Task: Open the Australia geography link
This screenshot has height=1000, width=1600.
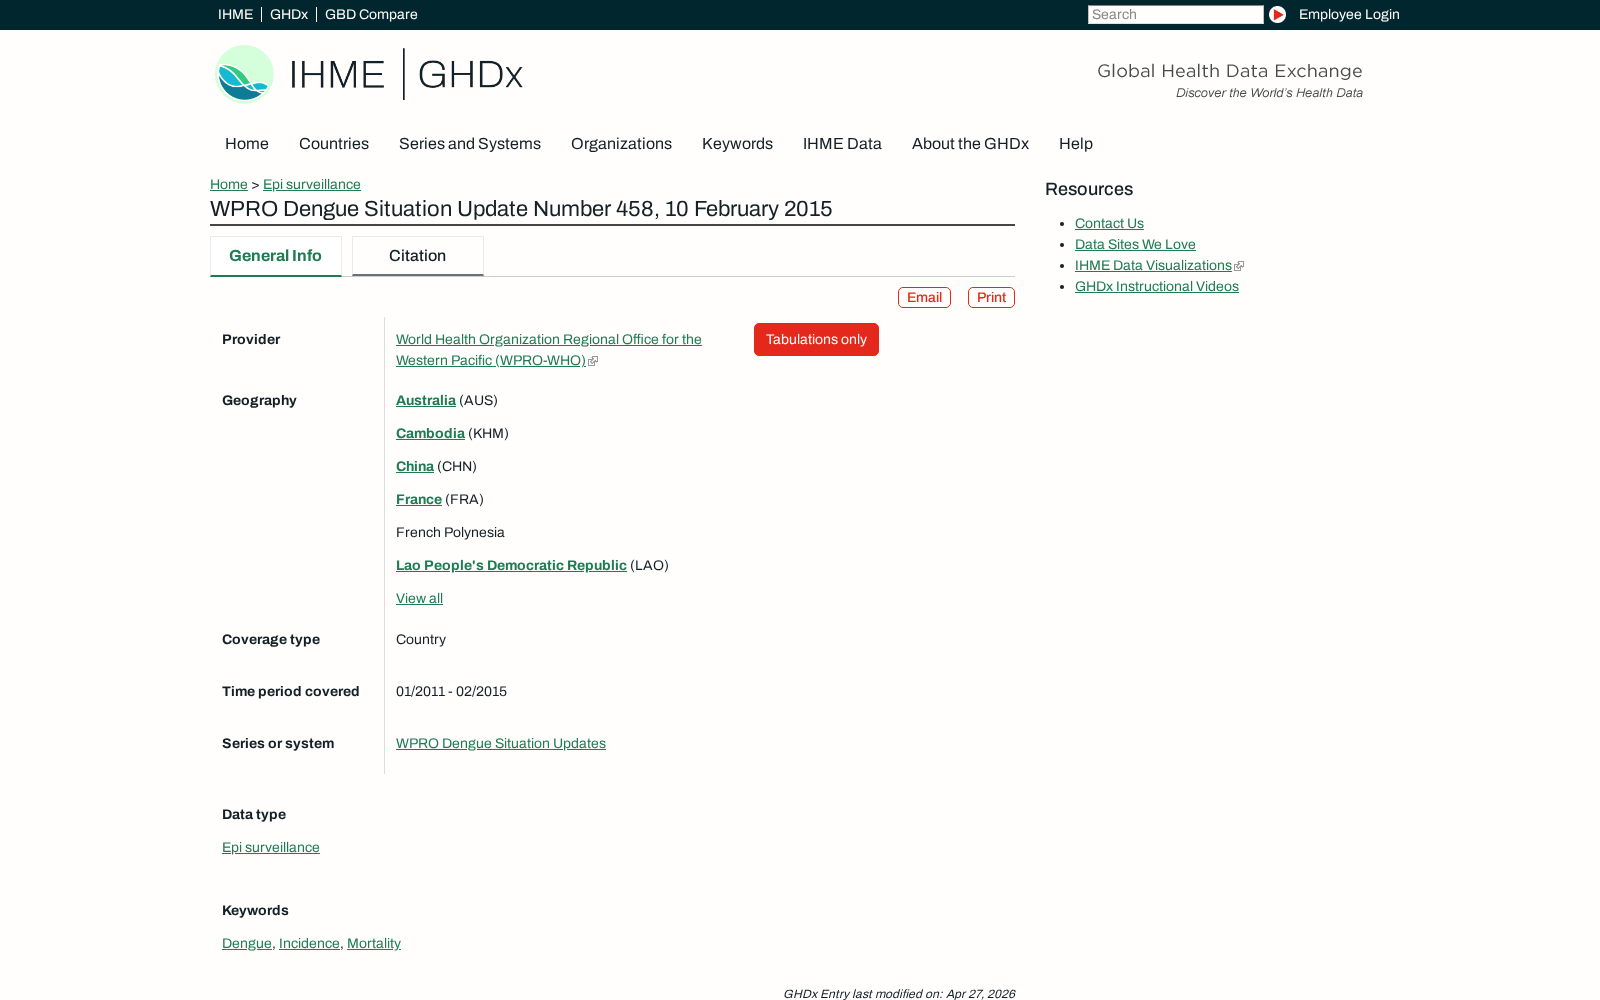Action: [426, 400]
